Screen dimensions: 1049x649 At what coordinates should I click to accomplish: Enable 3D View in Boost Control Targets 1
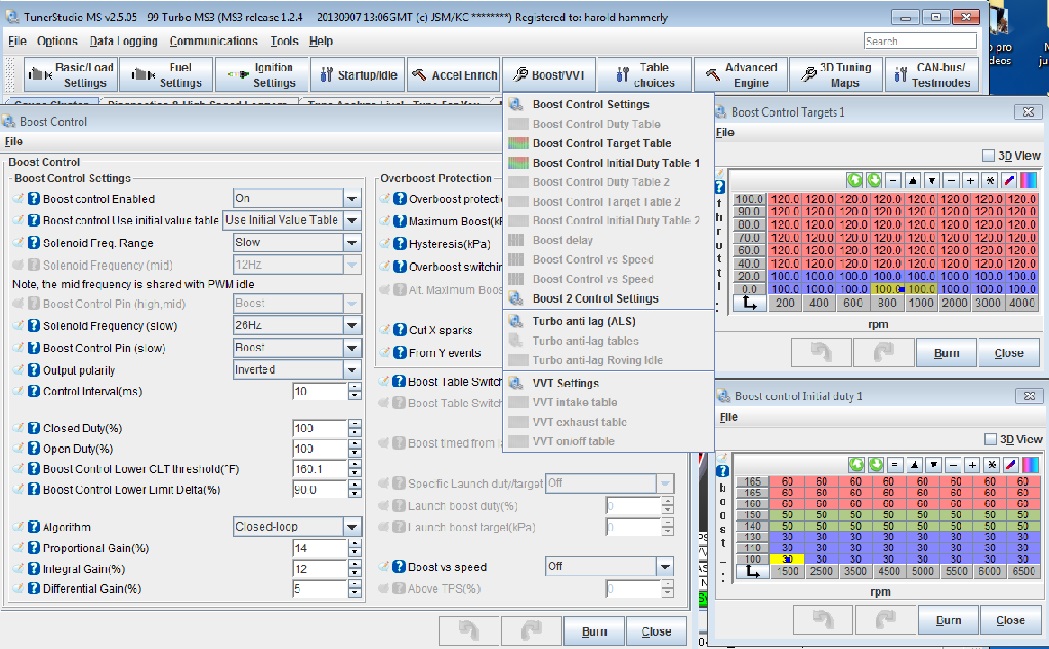pyautogui.click(x=989, y=156)
